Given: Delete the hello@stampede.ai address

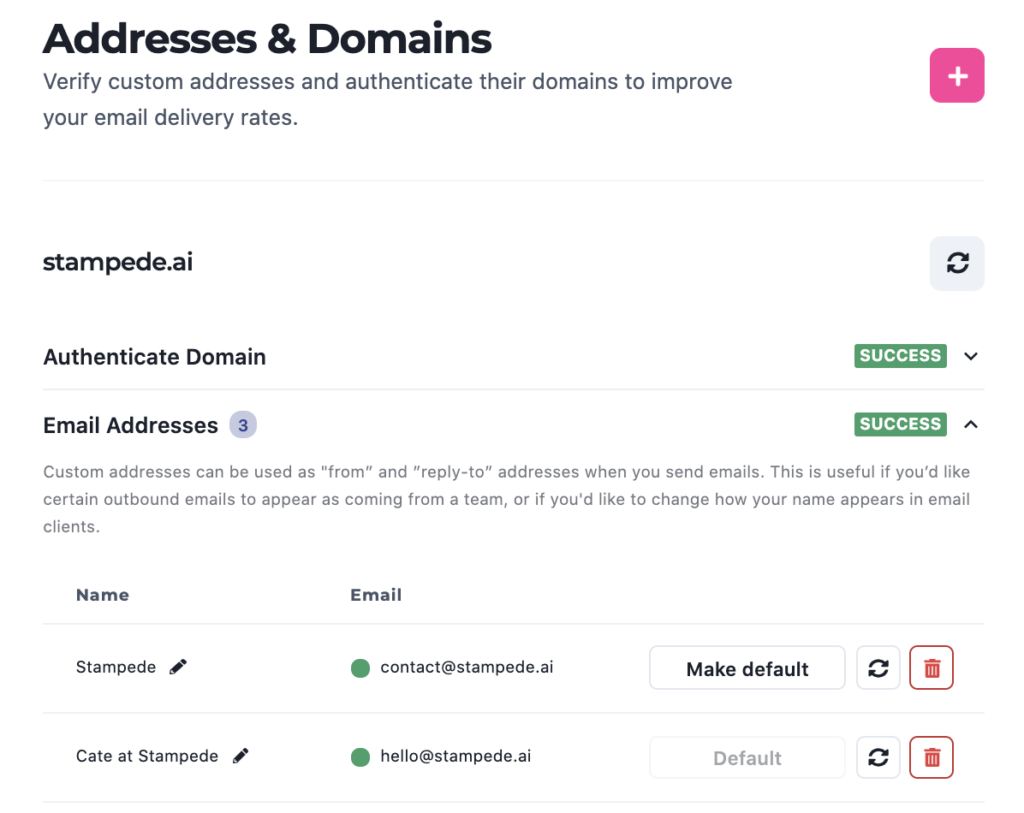Looking at the screenshot, I should [x=932, y=757].
